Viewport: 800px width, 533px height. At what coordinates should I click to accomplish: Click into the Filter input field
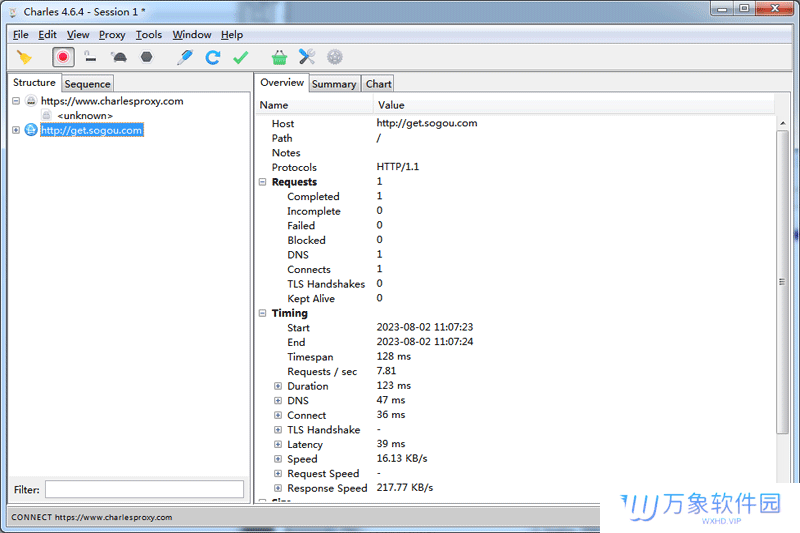tap(144, 489)
